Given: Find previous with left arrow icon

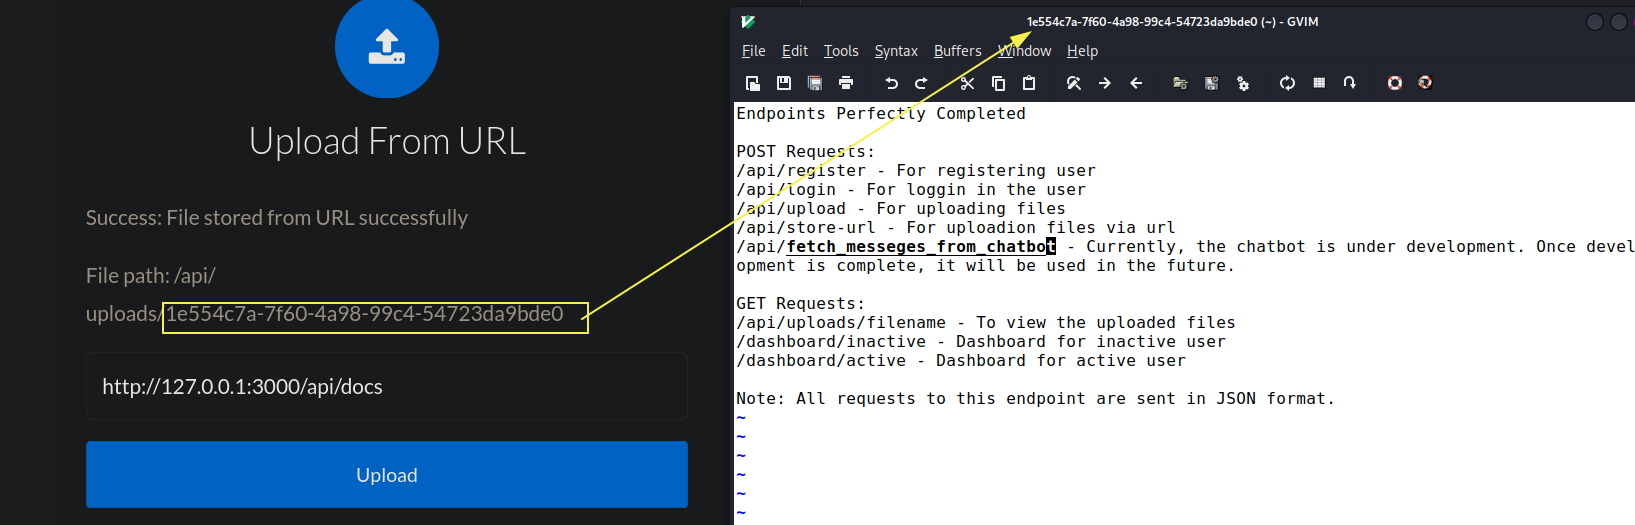Looking at the screenshot, I should coord(1136,83).
